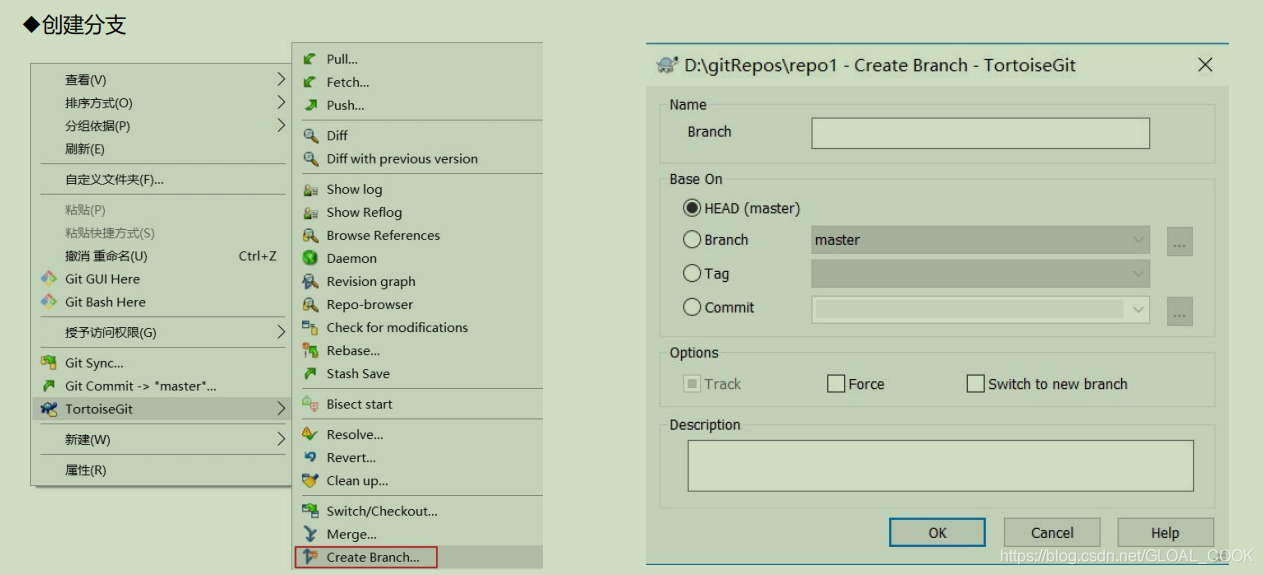Enable the Force checkbox
1264x575 pixels.
pos(836,384)
